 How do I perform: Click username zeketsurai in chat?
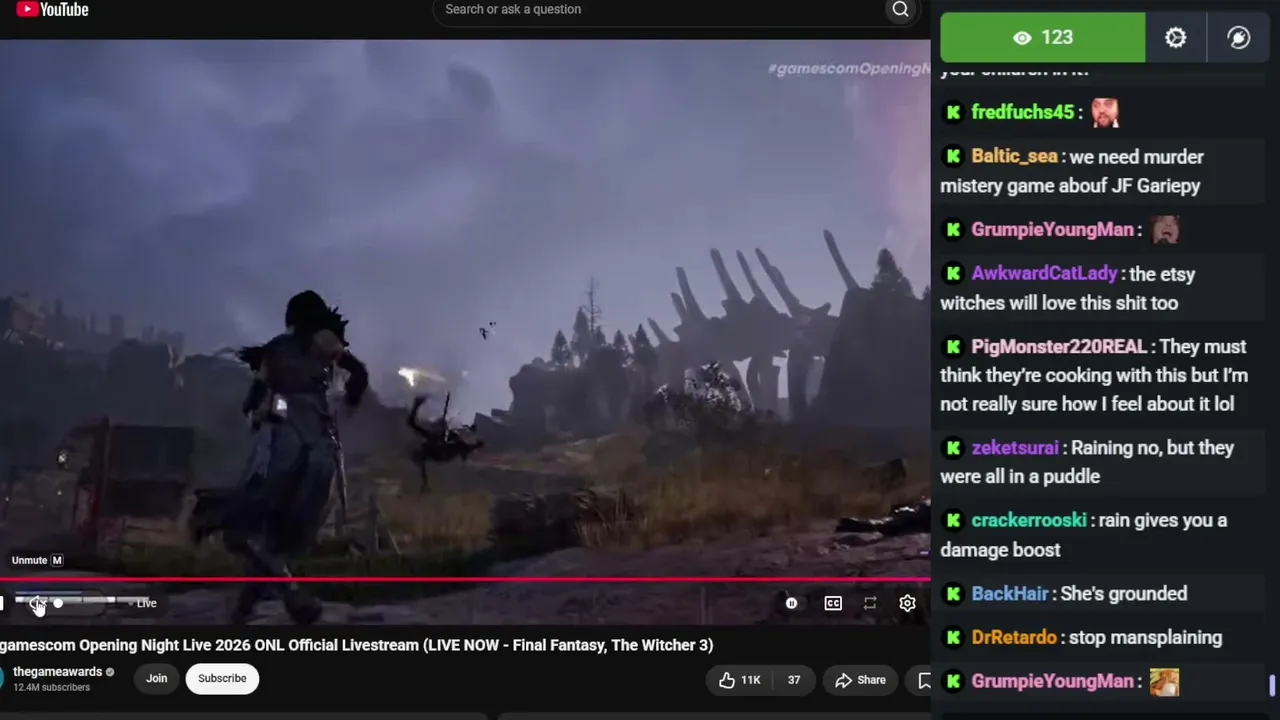coord(1015,447)
